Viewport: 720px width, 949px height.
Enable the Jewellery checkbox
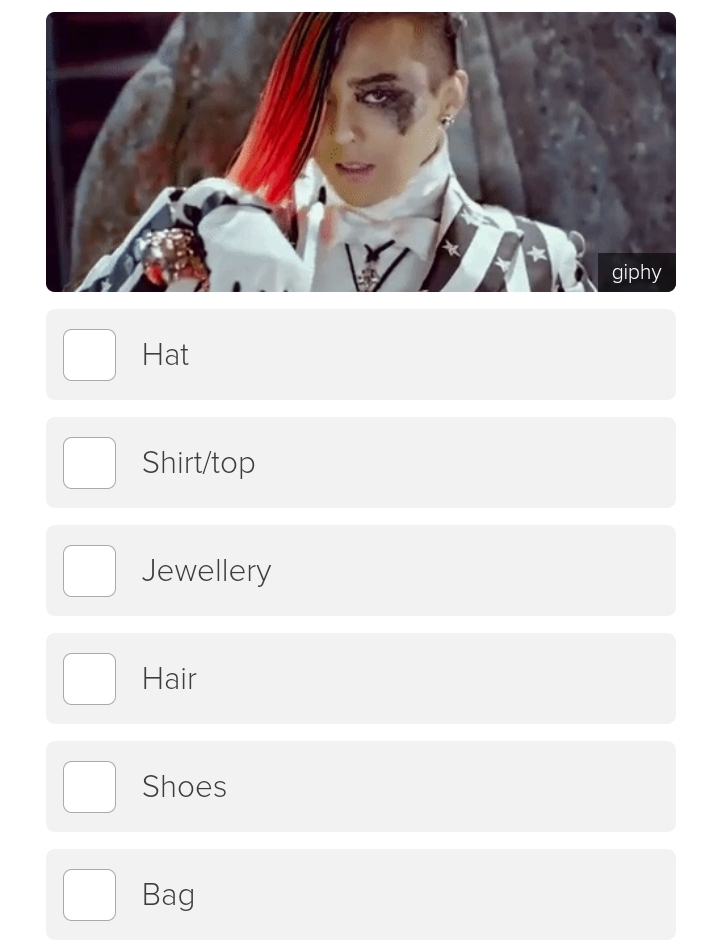(x=90, y=571)
